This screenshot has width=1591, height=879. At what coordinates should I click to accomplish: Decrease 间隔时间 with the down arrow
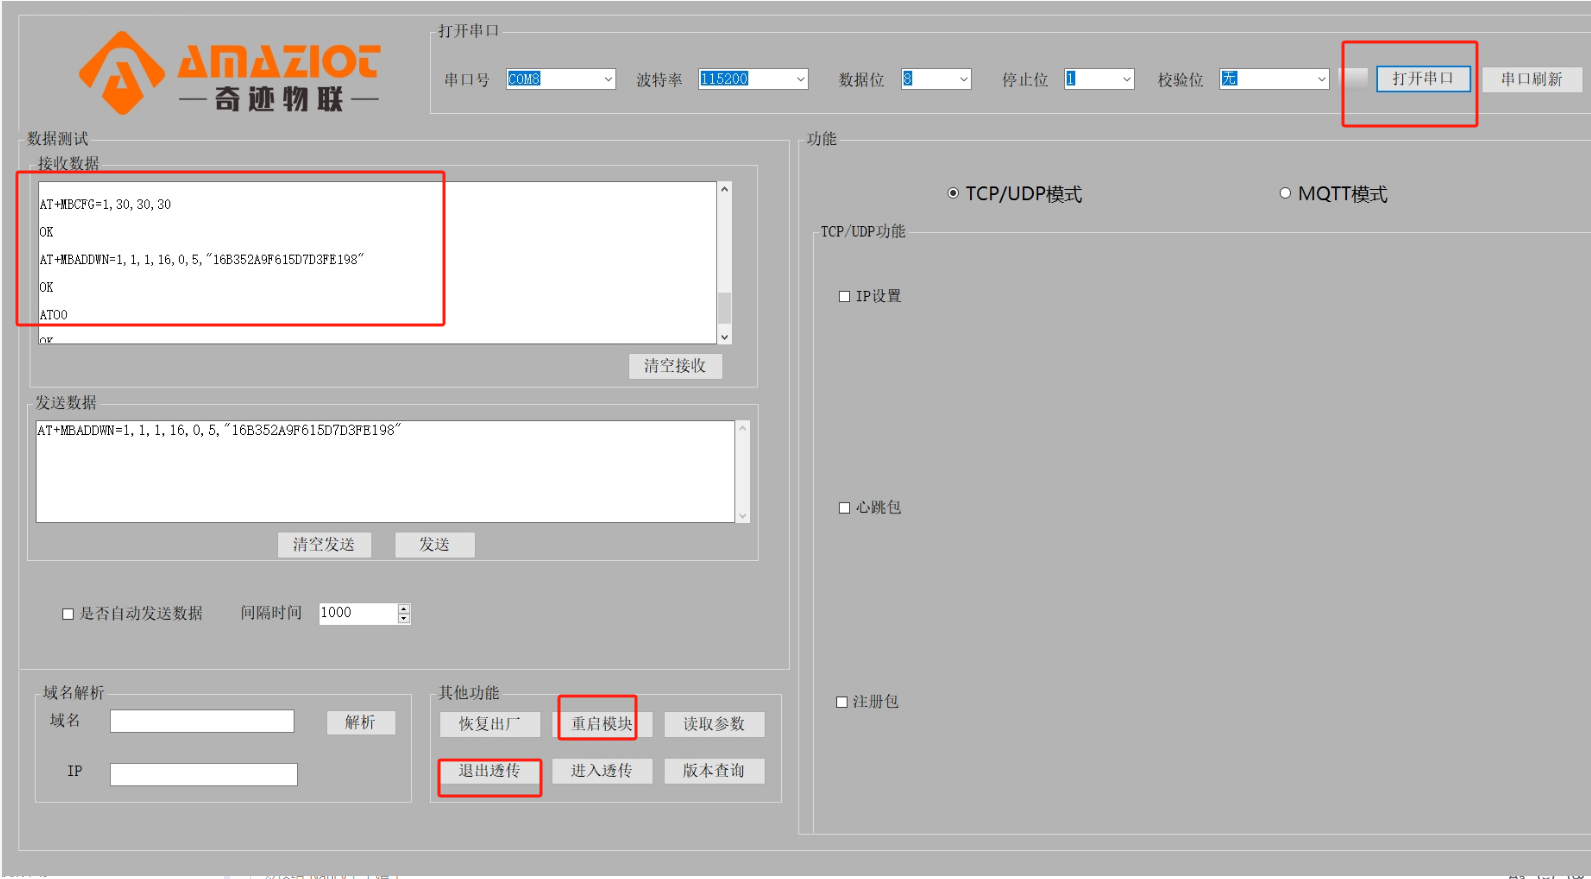(404, 619)
